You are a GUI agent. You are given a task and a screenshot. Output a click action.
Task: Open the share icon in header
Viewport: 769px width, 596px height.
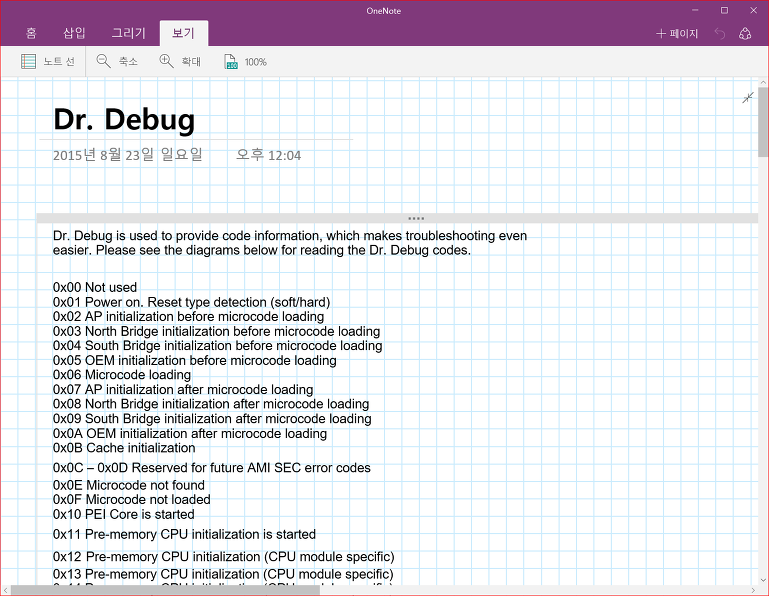(x=745, y=33)
